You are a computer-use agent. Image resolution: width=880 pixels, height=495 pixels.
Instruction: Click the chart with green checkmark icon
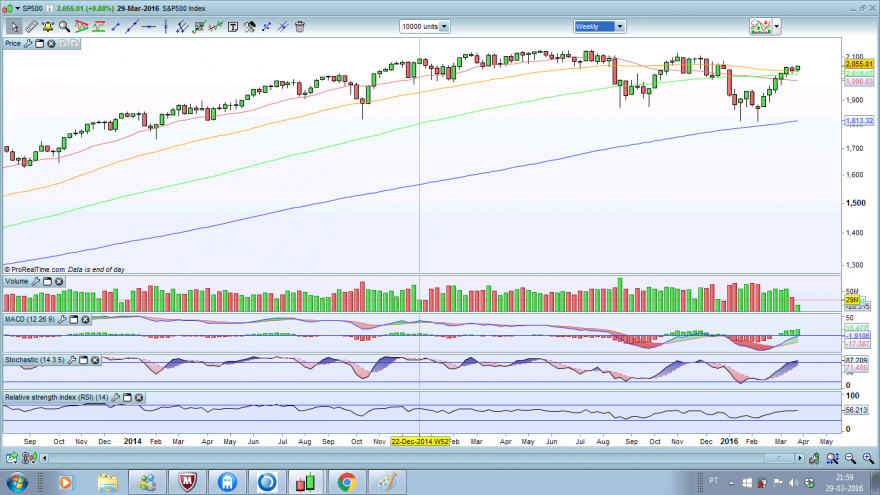coord(199,26)
